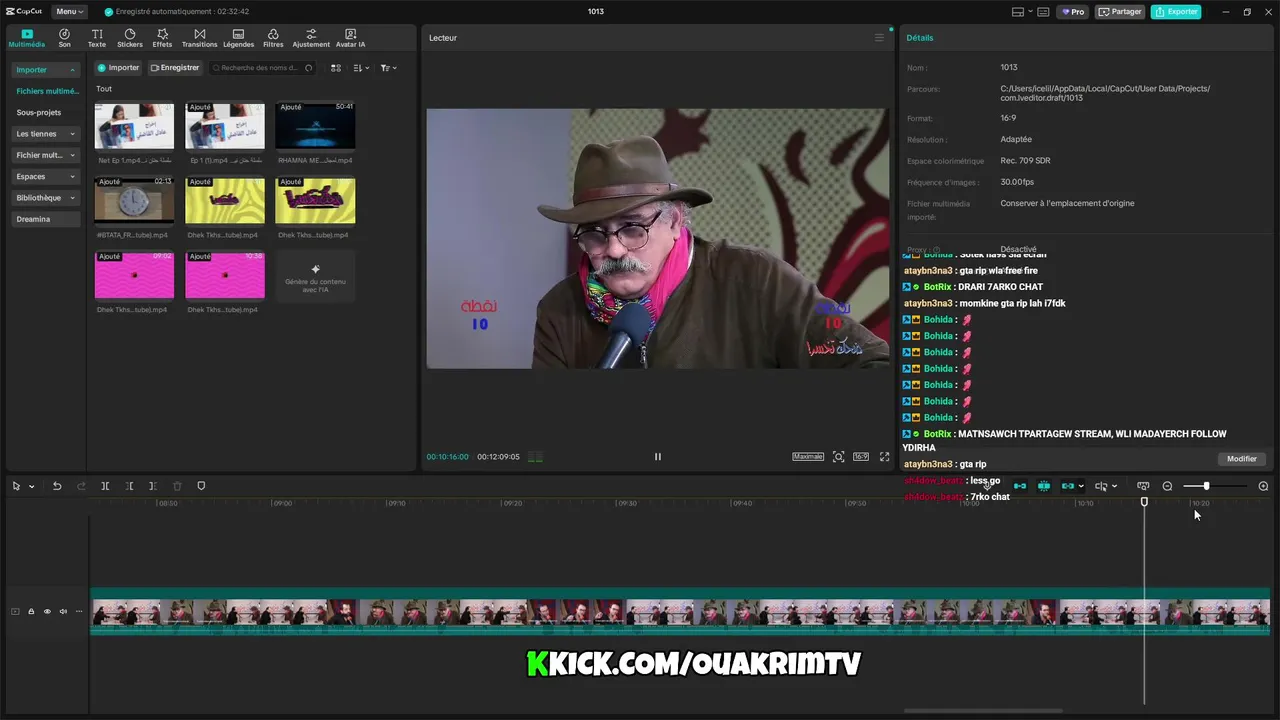Select the RHAMNA ME media clip thumbnail

coord(315,125)
